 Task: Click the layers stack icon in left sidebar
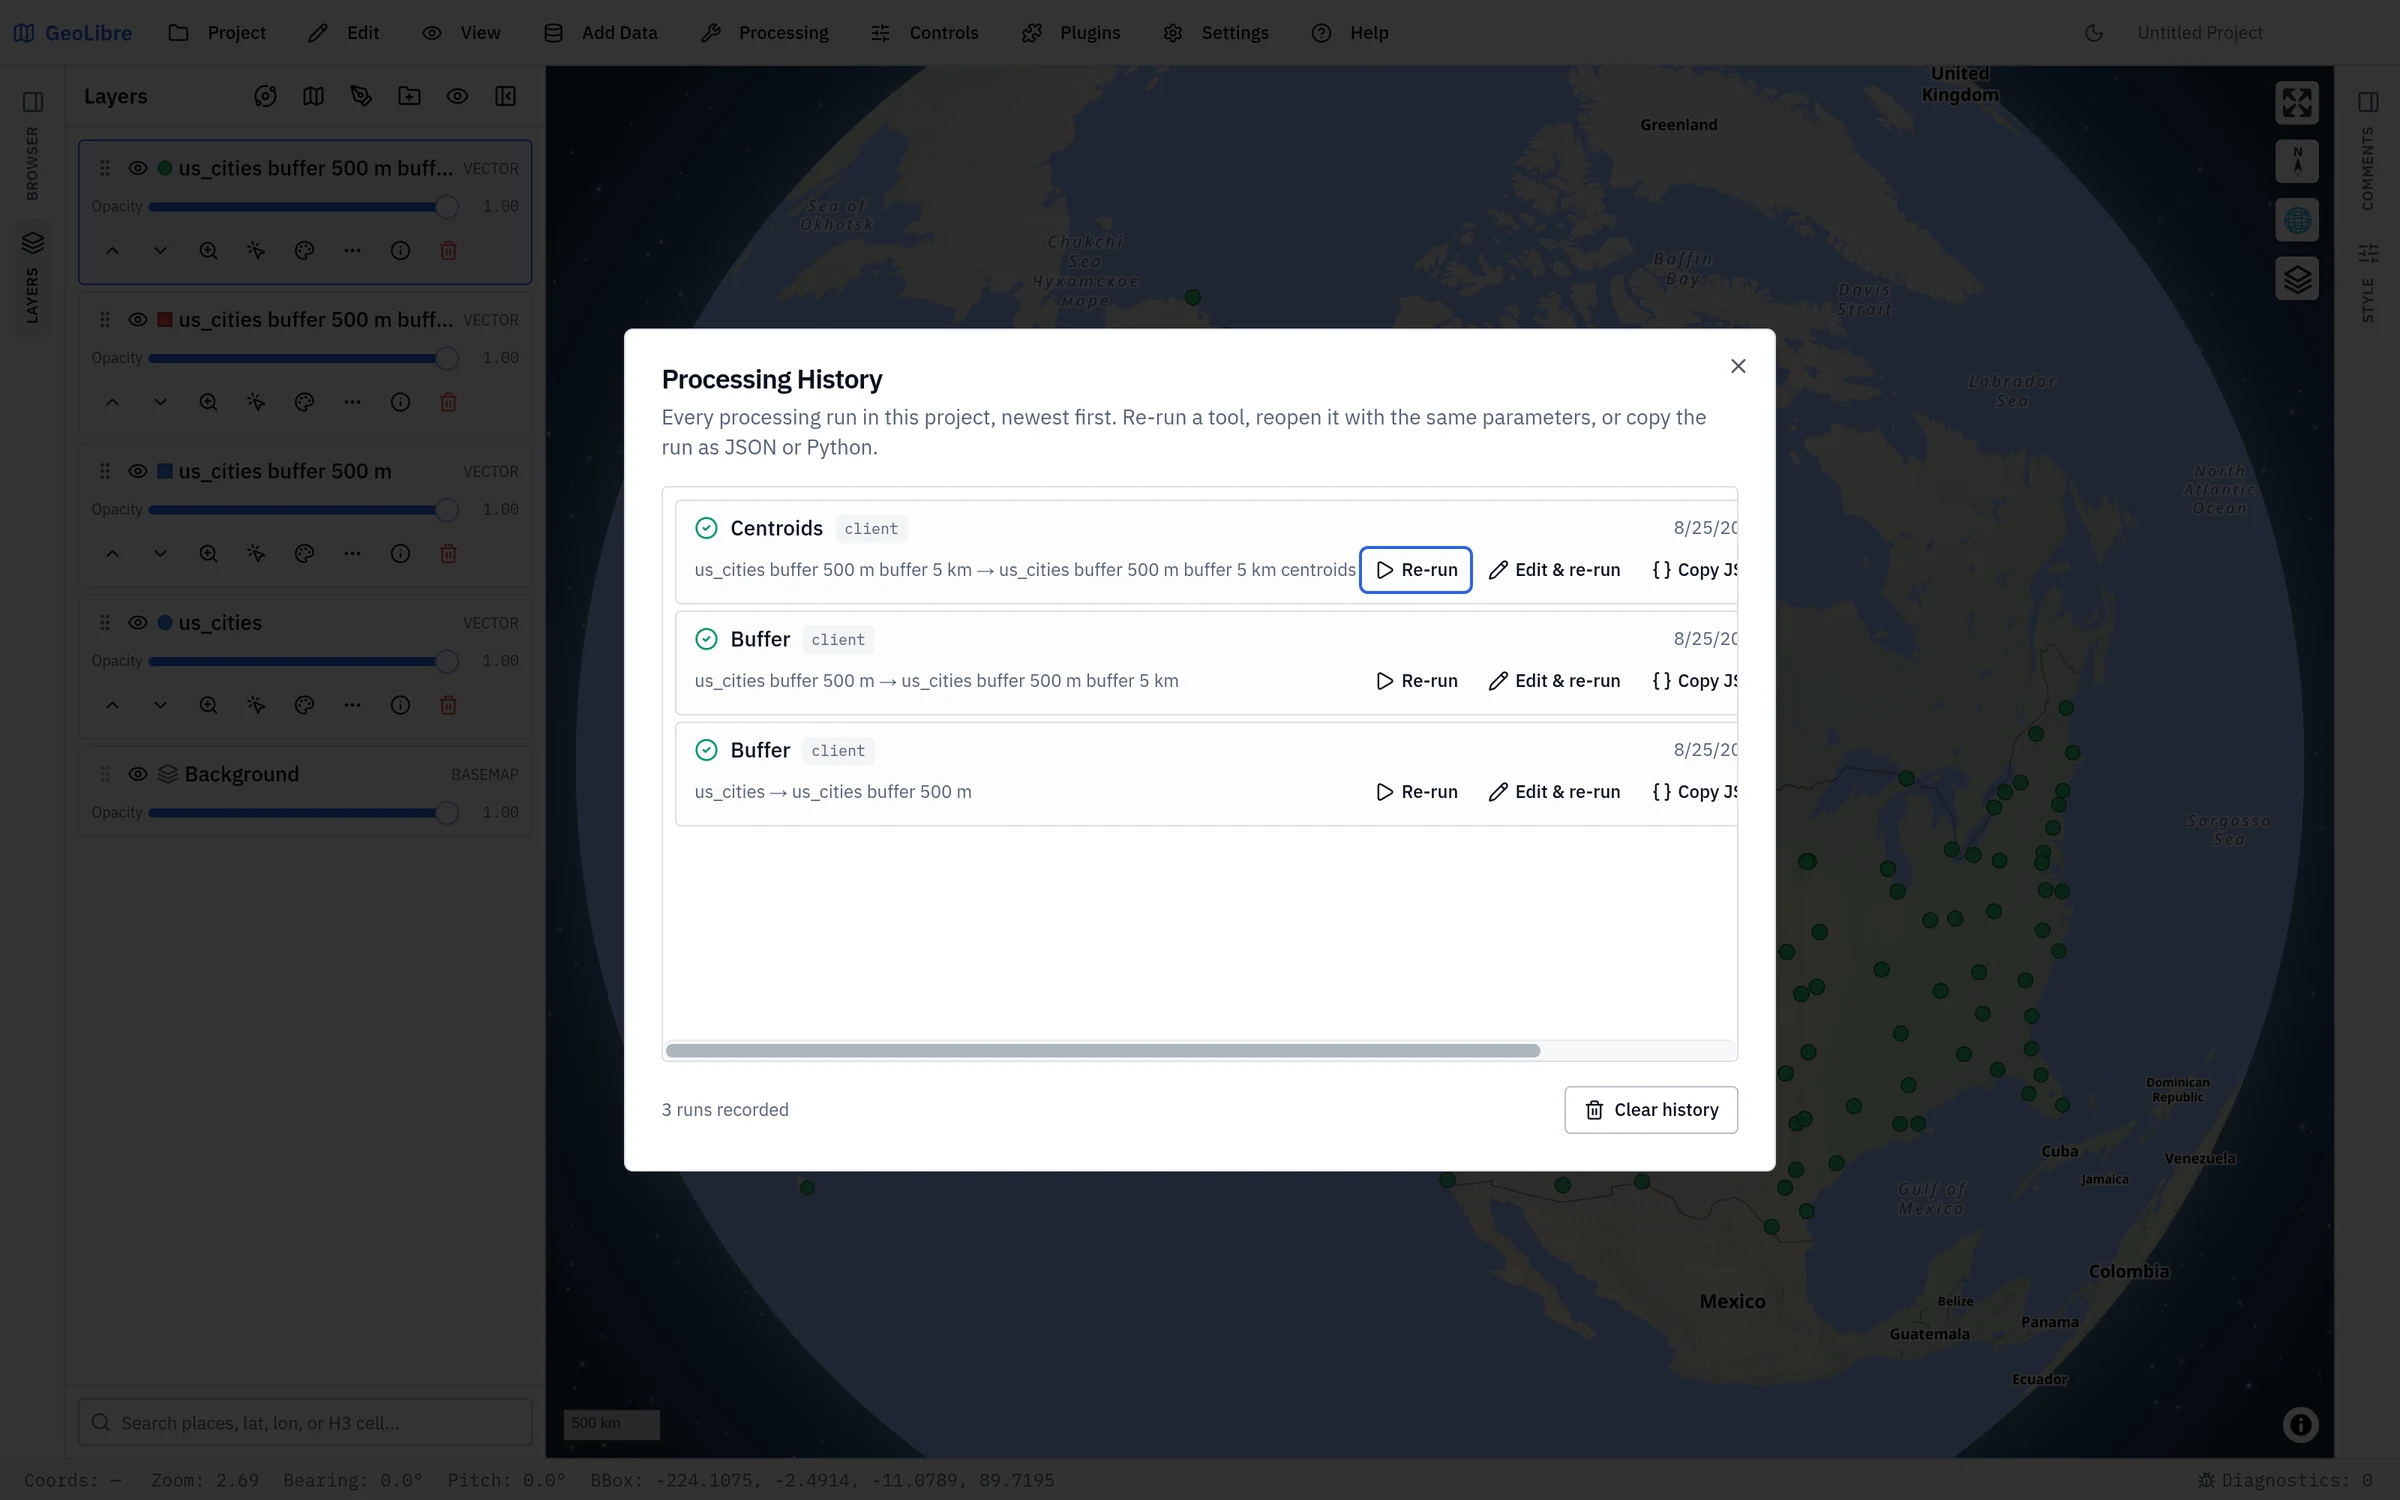click(x=33, y=243)
